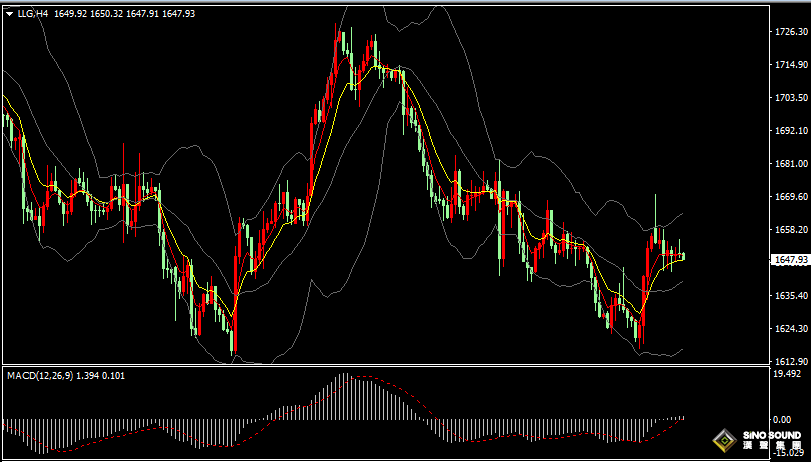Screen dimensions: 811x462
Task: Select the current price tag 1647.93
Action: (x=790, y=260)
